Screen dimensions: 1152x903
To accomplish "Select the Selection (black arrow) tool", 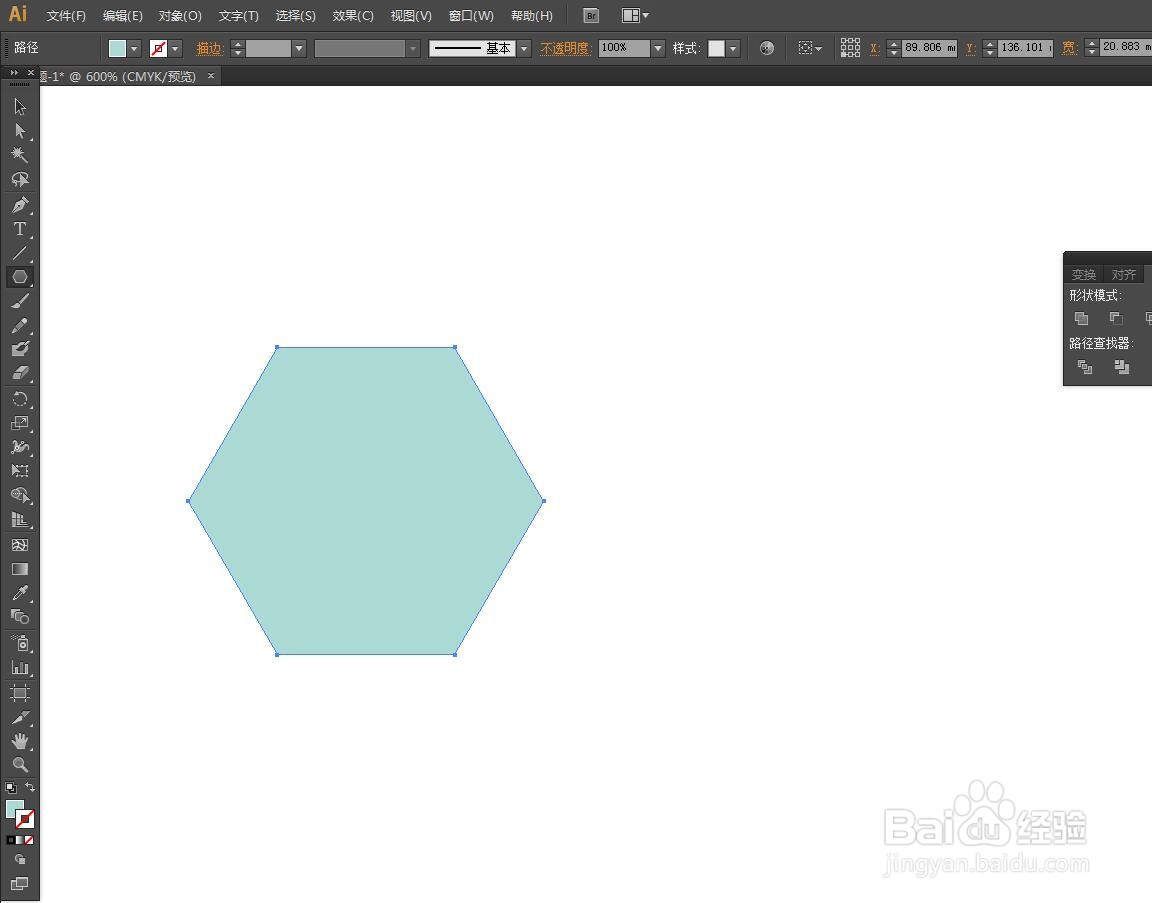I will pos(20,107).
